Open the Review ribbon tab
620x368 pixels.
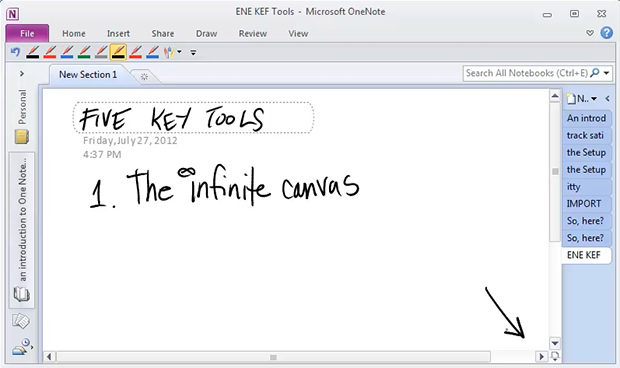click(x=253, y=34)
